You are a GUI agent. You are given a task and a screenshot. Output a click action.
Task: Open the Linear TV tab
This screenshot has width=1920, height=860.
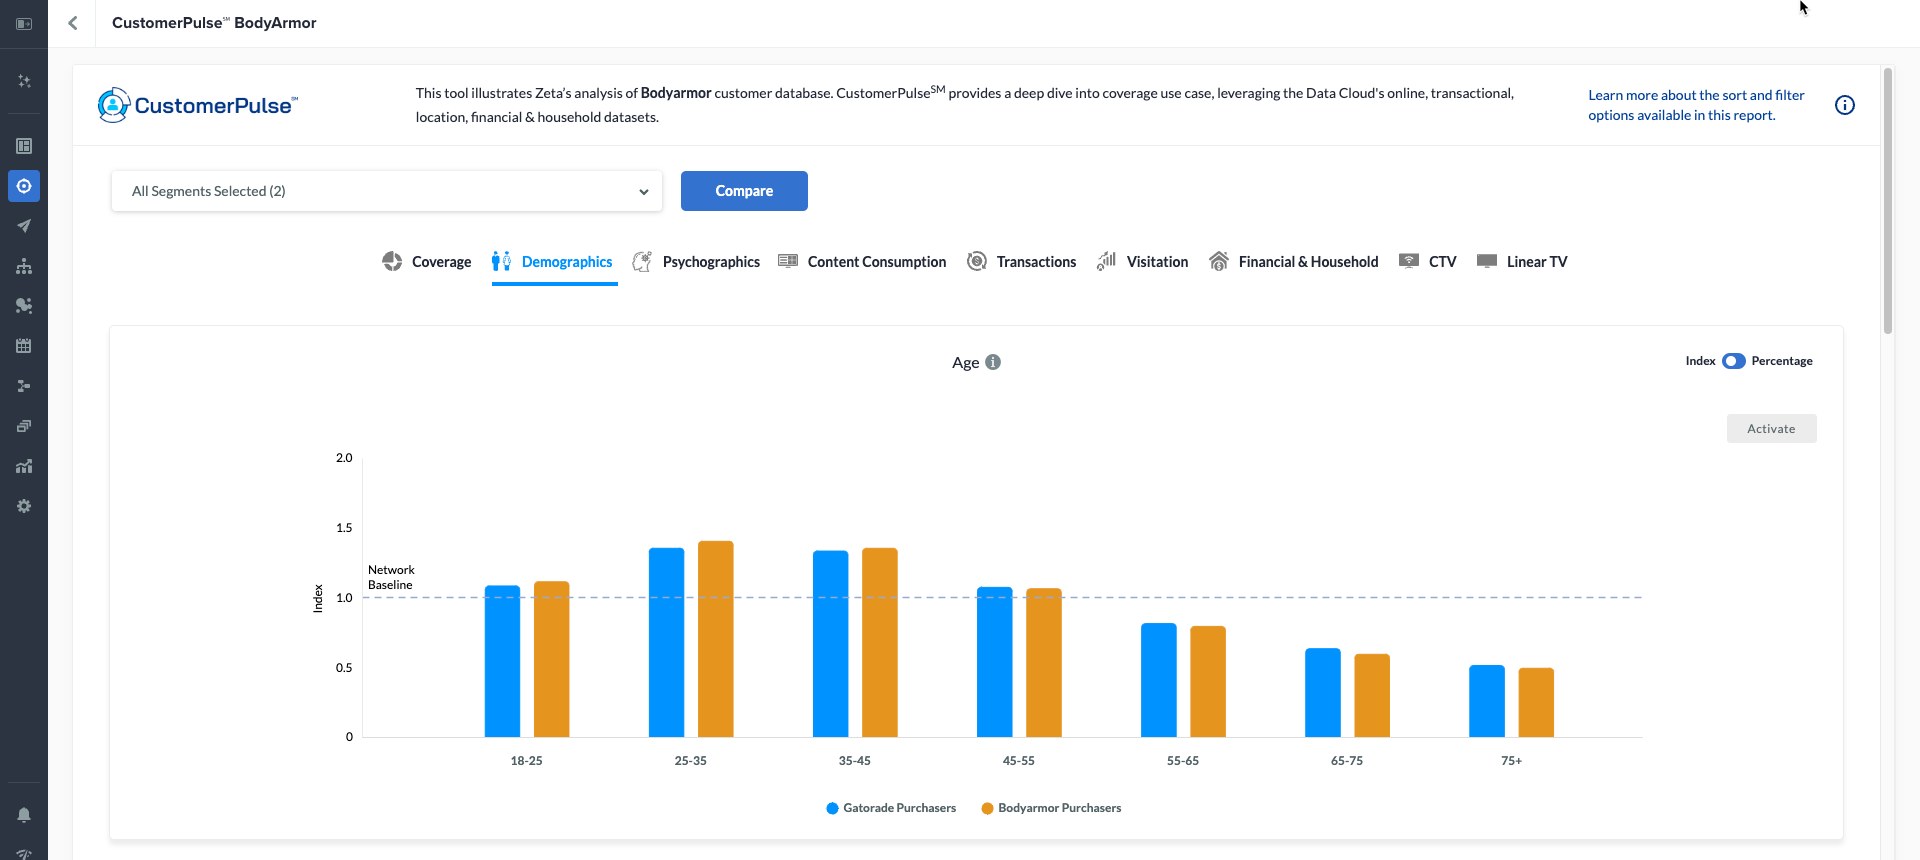click(x=1522, y=262)
